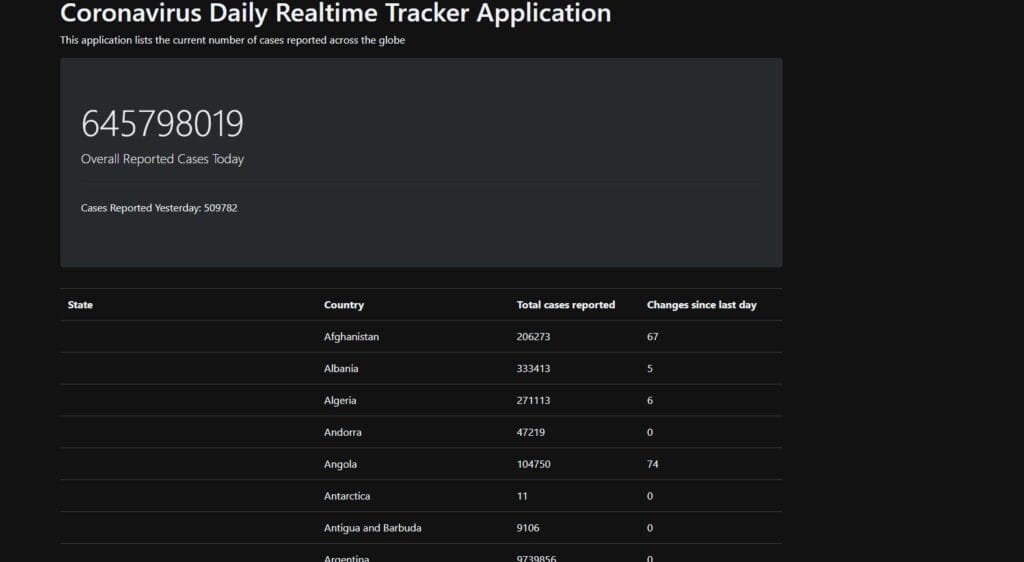Click the State column header
This screenshot has width=1024, height=562.
click(x=80, y=305)
